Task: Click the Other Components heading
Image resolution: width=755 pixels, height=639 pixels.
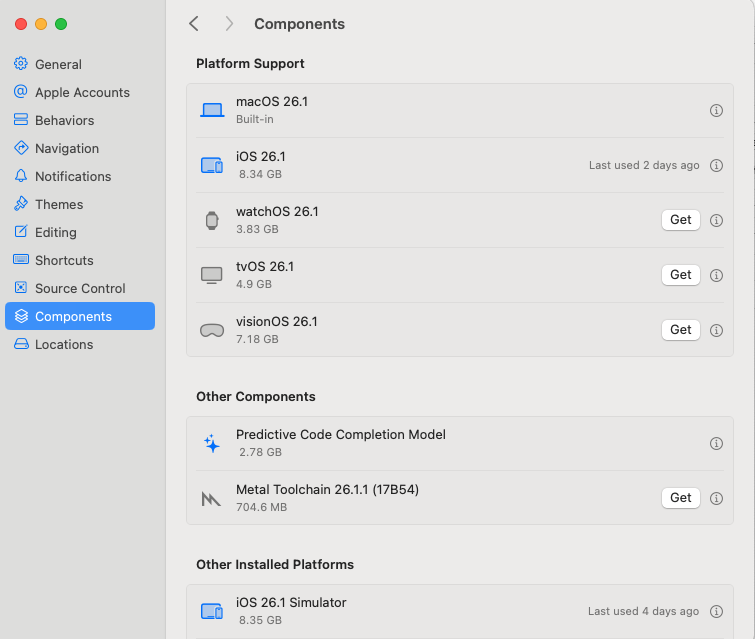Action: point(256,396)
